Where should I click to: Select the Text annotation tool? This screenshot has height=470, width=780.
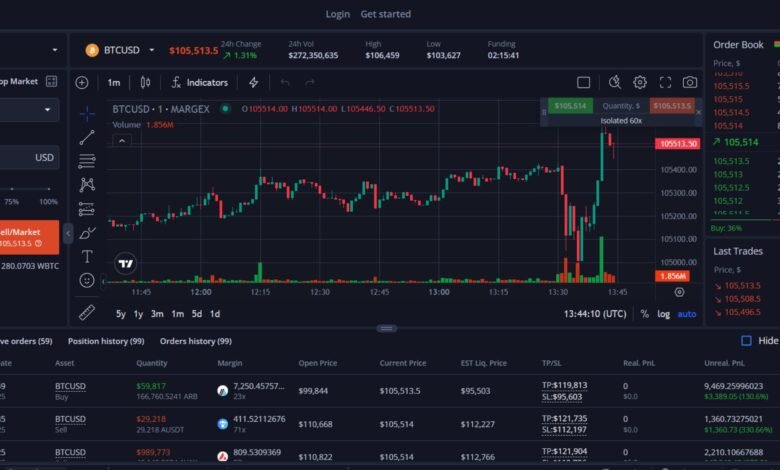(87, 257)
